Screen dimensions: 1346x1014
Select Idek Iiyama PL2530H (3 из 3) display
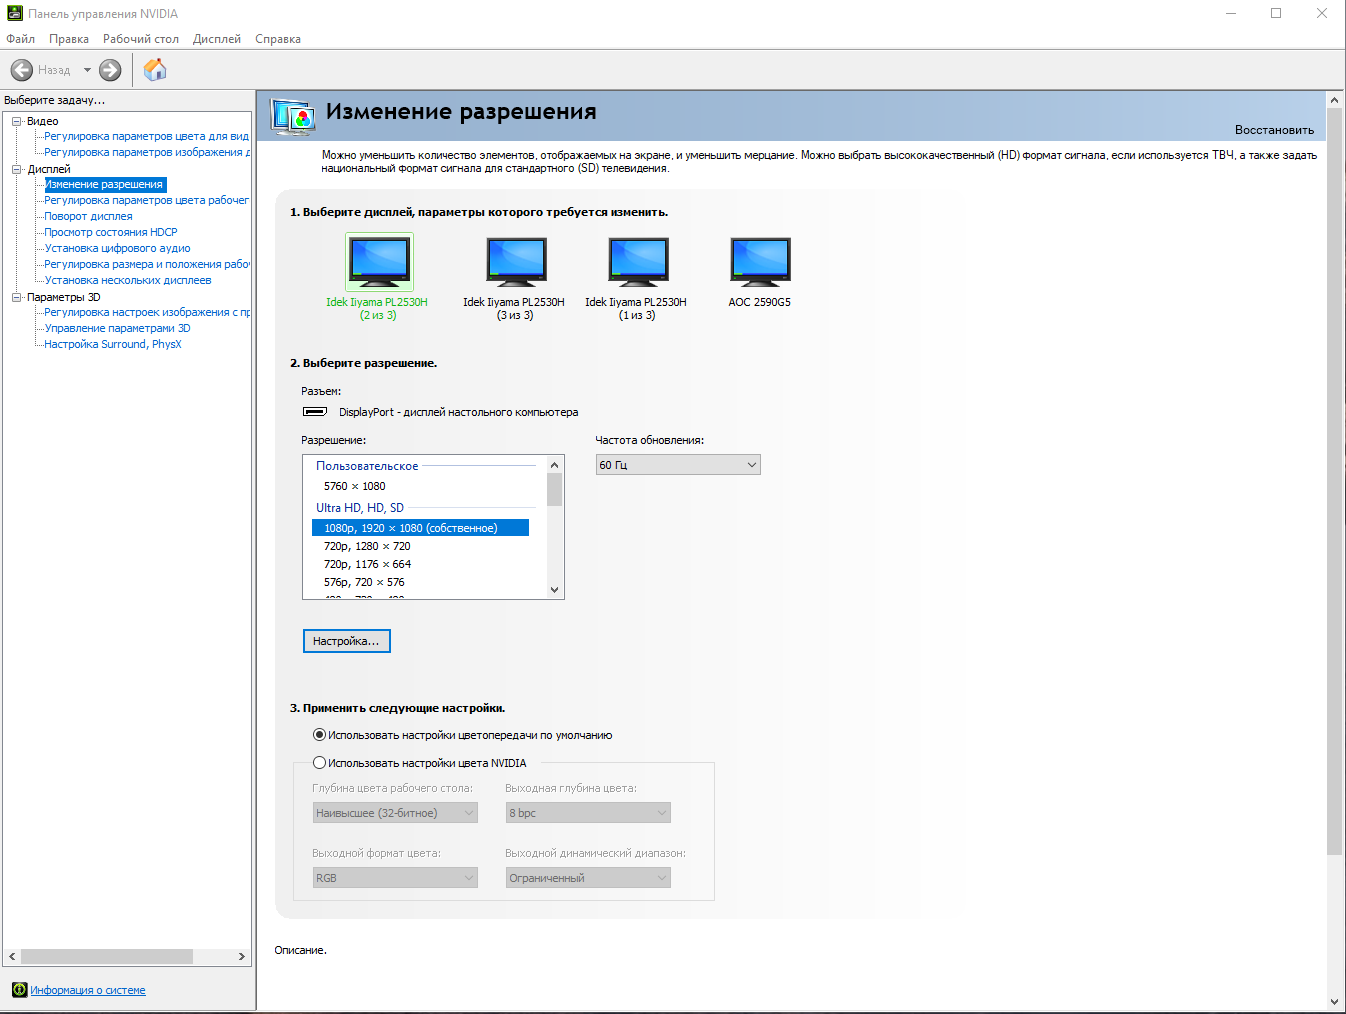(515, 278)
